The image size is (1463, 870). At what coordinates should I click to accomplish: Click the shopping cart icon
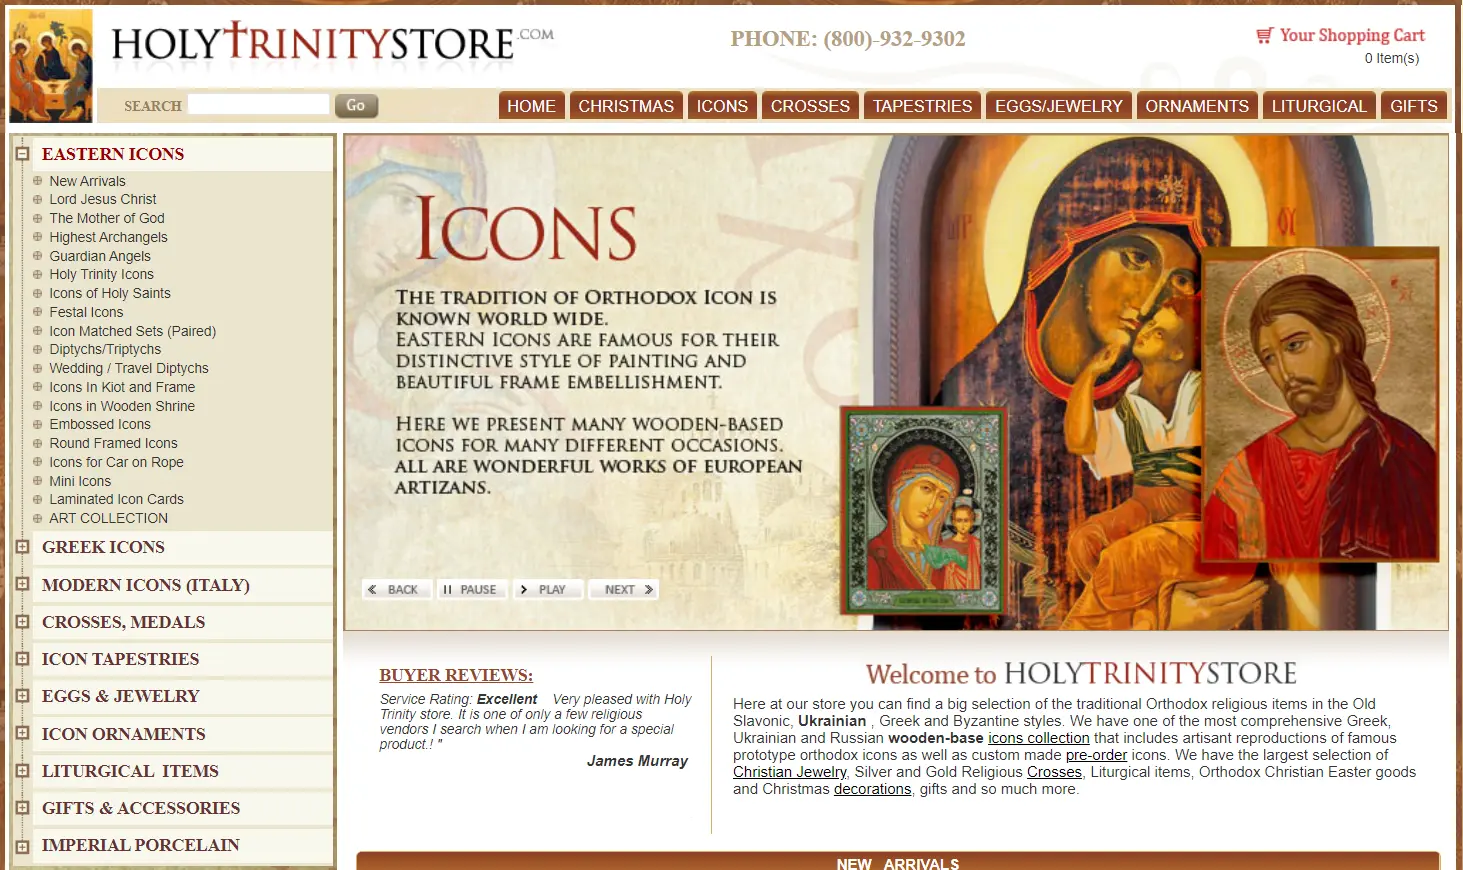[1264, 35]
